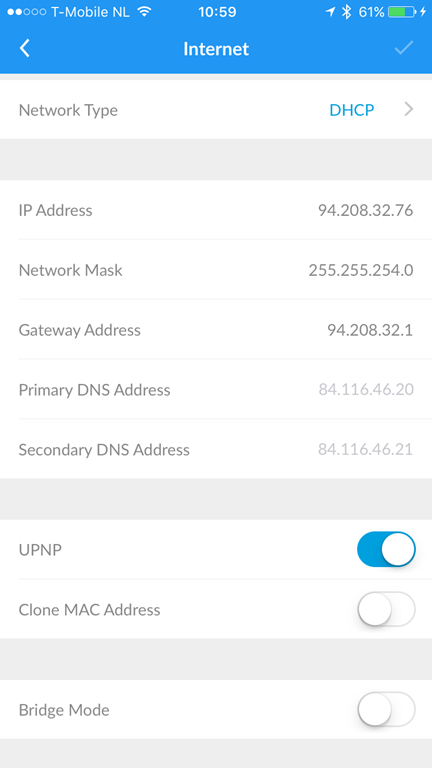Tap the checkmark save icon

point(404,48)
